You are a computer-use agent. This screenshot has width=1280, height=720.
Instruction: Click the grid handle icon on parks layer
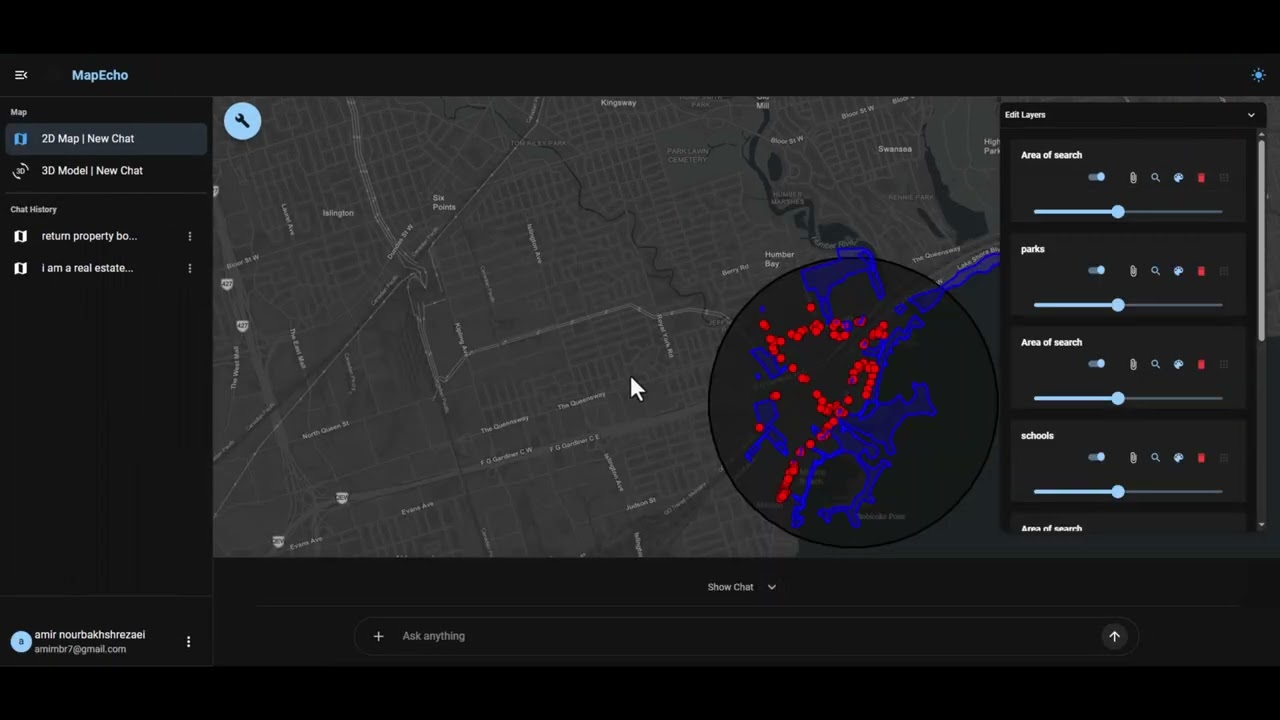(1224, 271)
